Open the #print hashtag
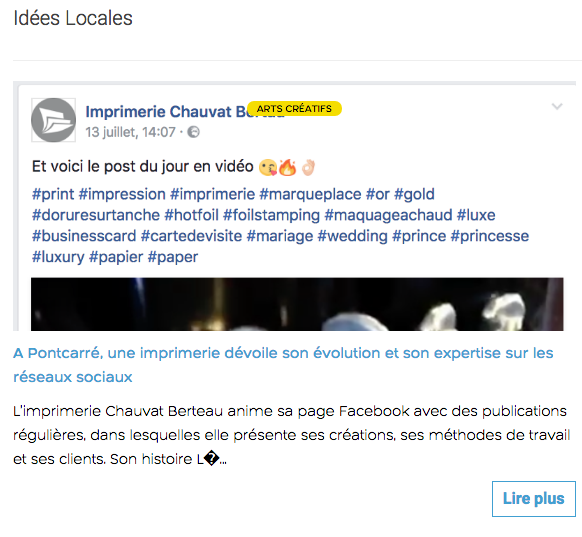 (53, 194)
